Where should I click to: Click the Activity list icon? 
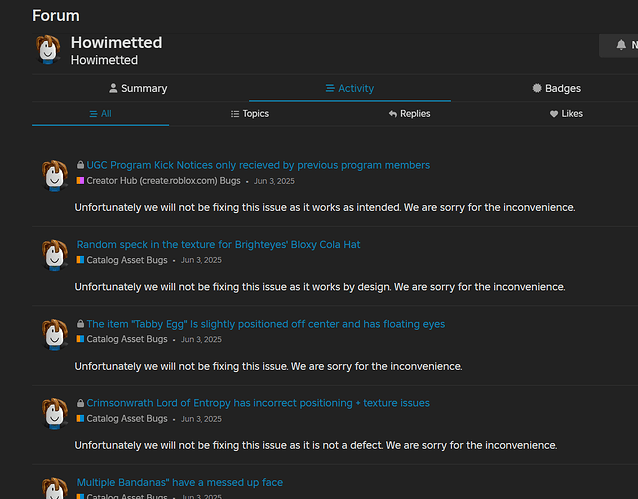(x=330, y=88)
